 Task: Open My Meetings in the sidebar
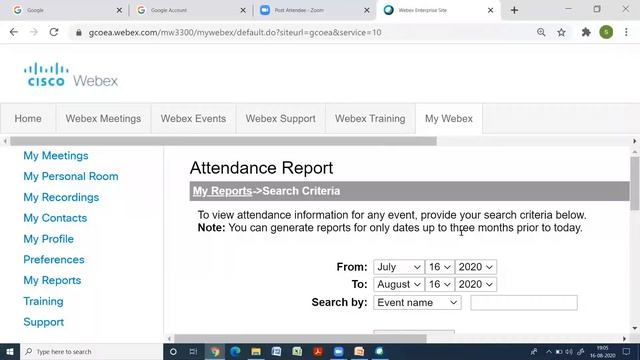pos(56,156)
